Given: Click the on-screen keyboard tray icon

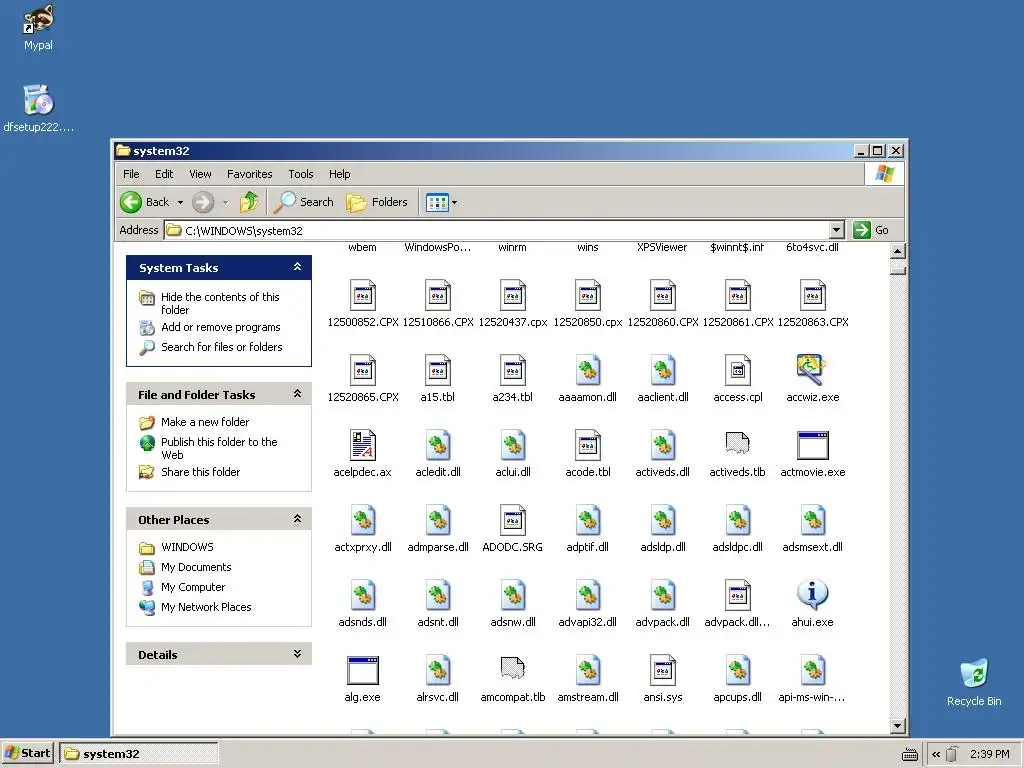Looking at the screenshot, I should pos(909,755).
